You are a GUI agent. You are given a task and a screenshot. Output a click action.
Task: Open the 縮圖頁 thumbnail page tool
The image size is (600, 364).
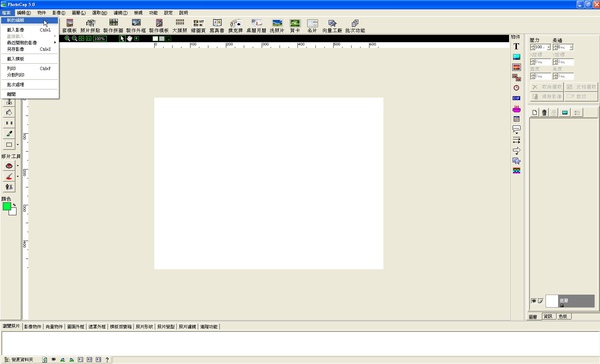coord(198,26)
